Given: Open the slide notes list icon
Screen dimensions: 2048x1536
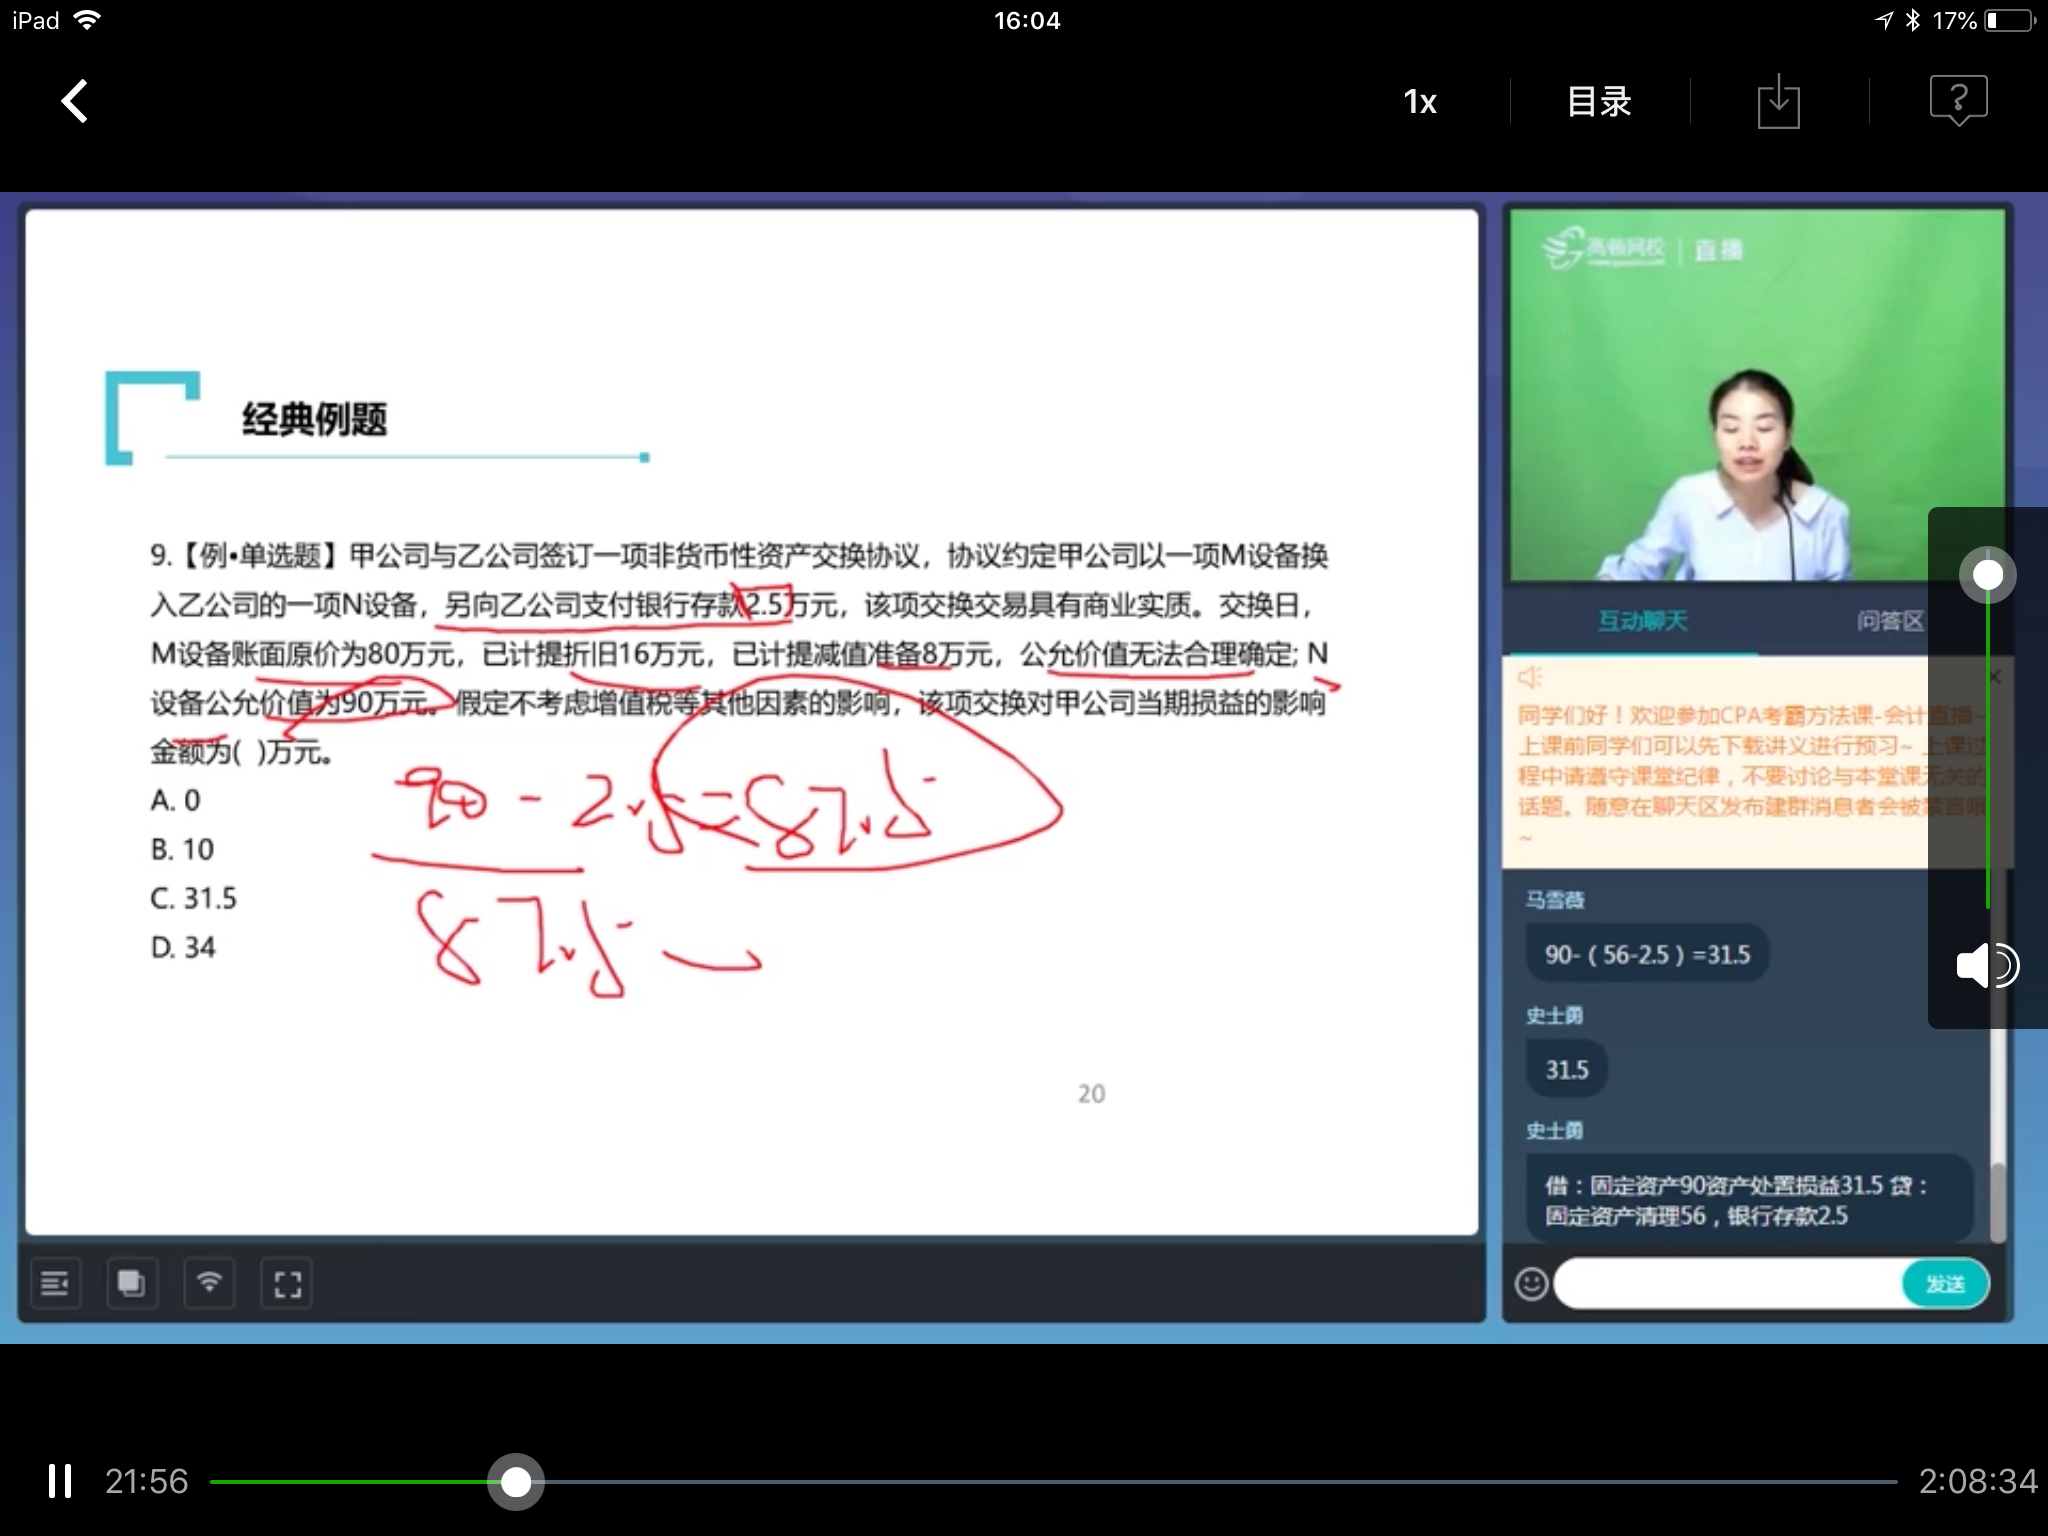Looking at the screenshot, I should tap(55, 1283).
